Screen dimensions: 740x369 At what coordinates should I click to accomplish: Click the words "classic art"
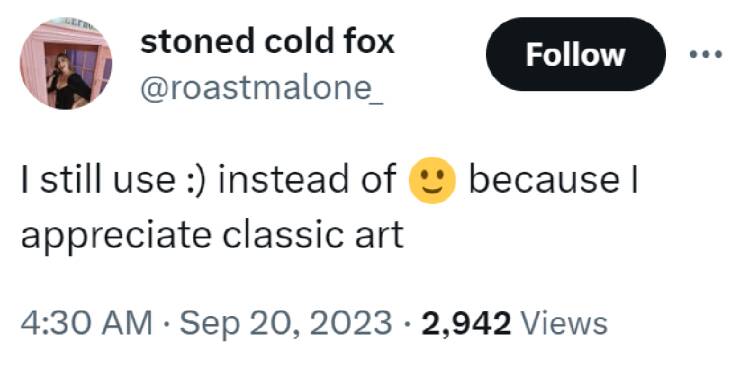[313, 234]
